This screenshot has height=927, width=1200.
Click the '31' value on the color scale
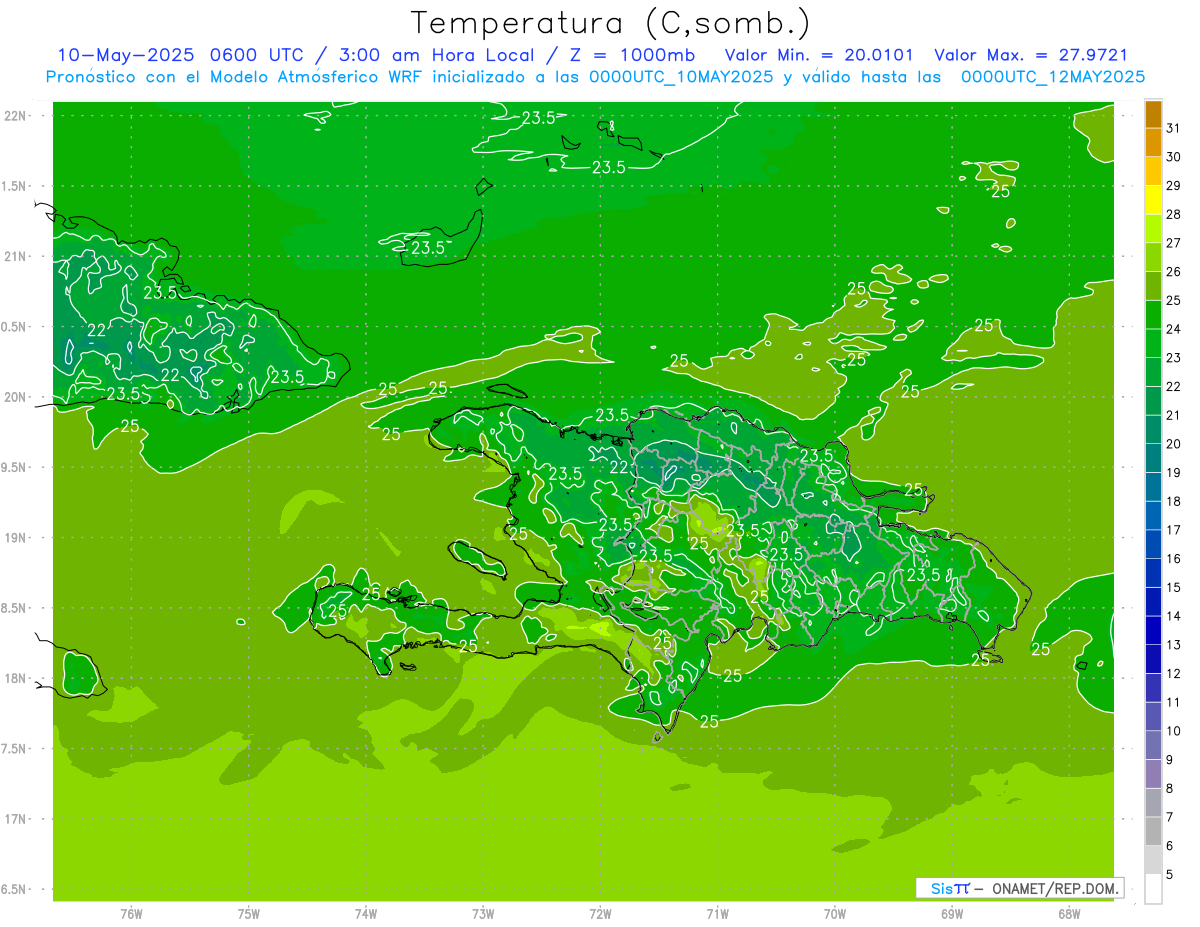pyautogui.click(x=1174, y=128)
